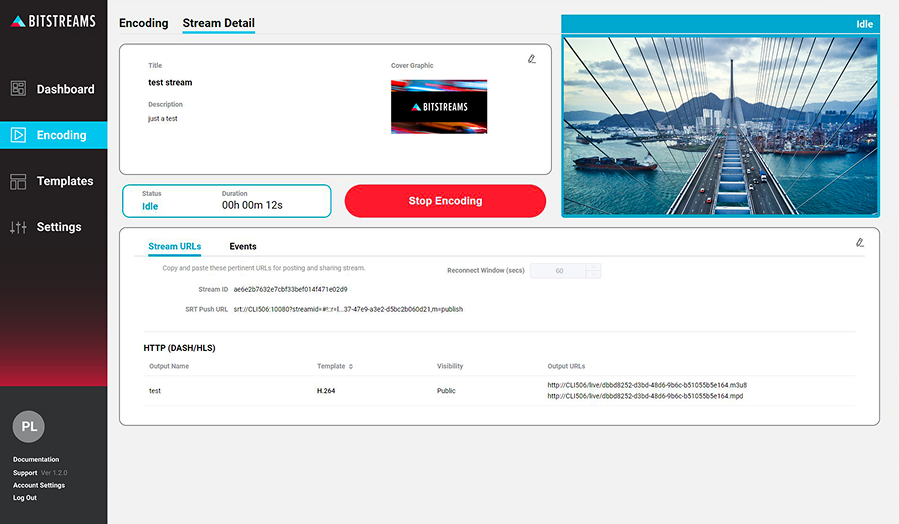Select the SRT Push URL value
Image resolution: width=899 pixels, height=524 pixels.
(x=348, y=310)
